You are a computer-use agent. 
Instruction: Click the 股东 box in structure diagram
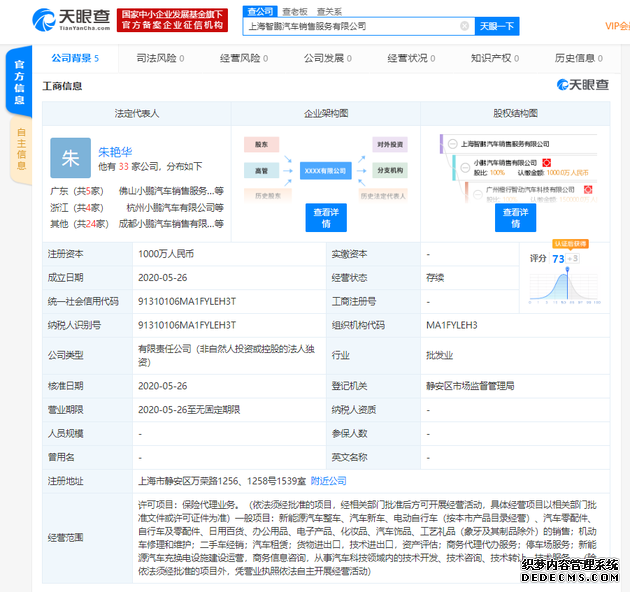262,144
